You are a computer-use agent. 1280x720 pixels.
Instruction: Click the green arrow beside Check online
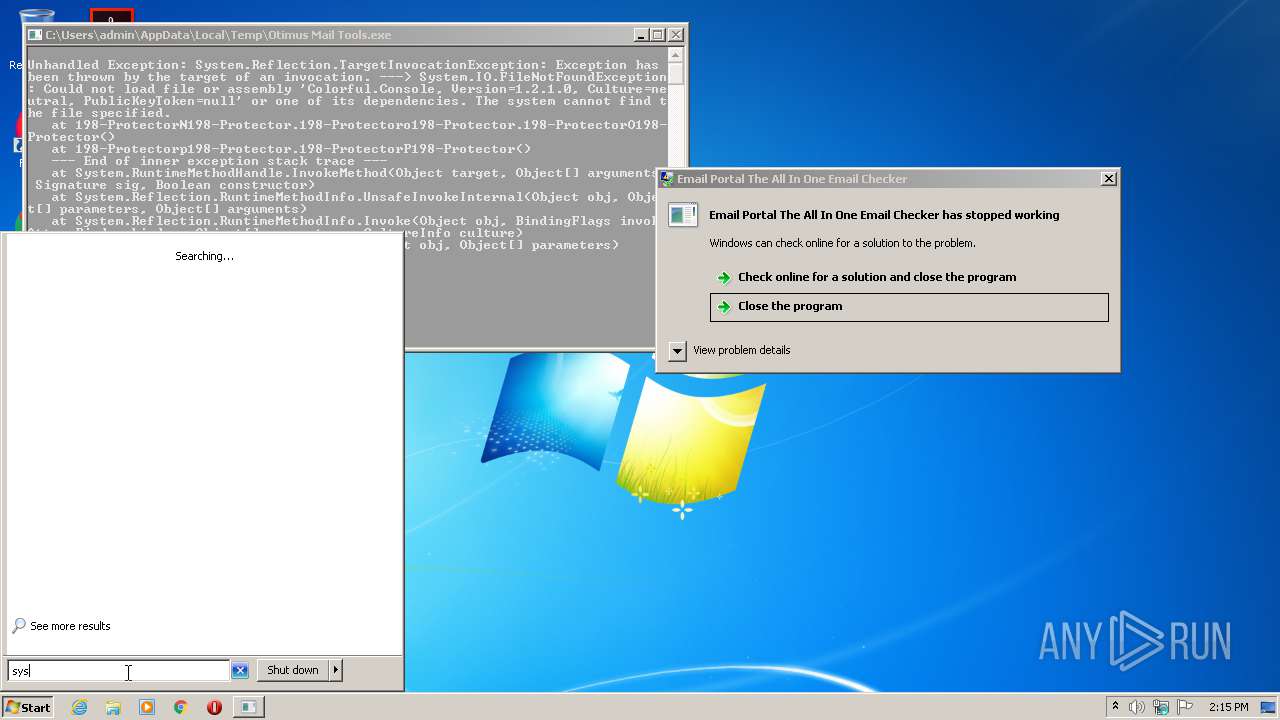coord(724,278)
